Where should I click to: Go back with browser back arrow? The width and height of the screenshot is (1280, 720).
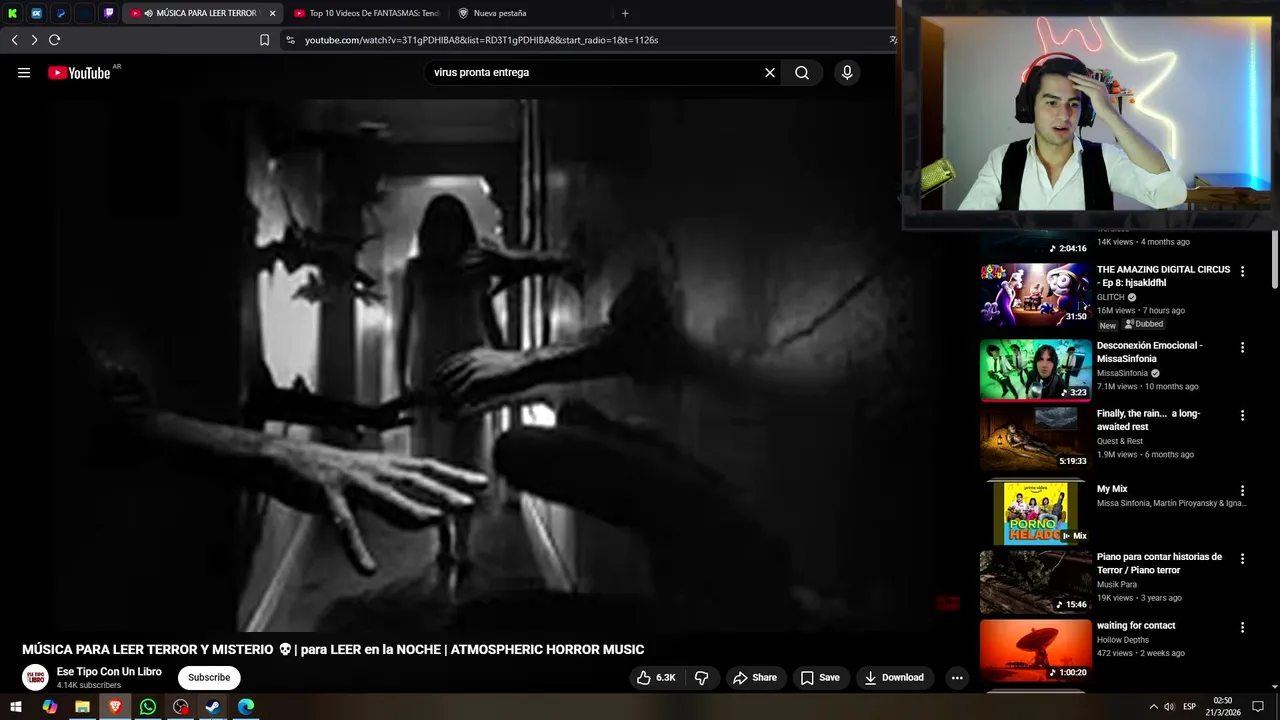[15, 40]
